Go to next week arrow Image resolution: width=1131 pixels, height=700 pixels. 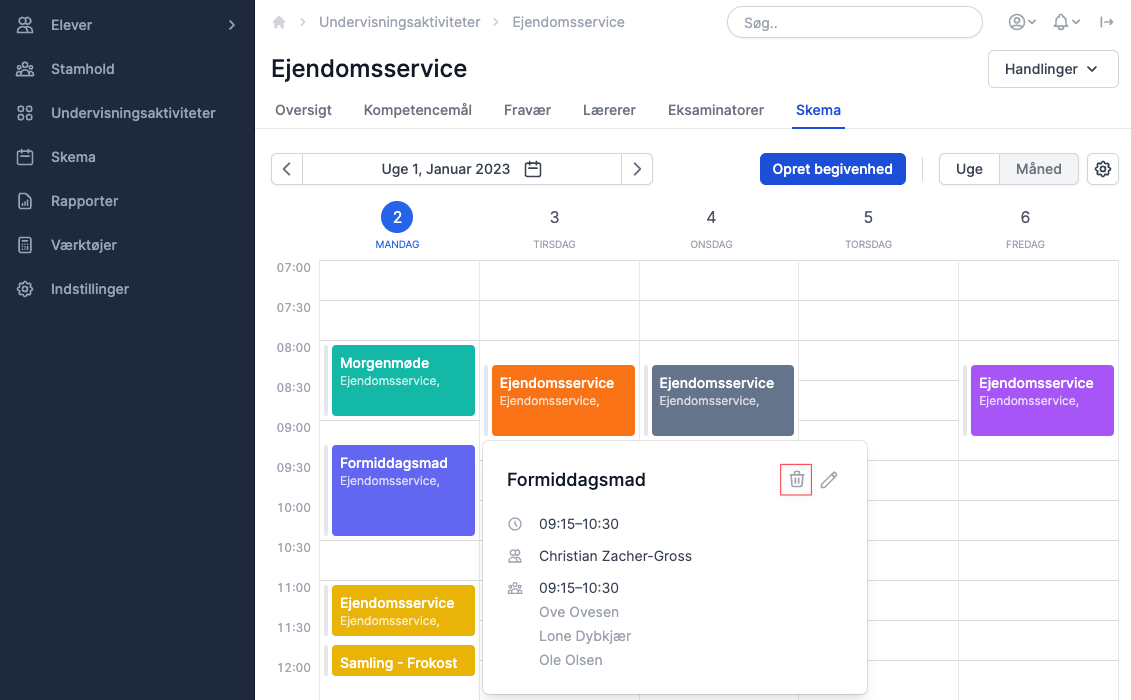tap(637, 169)
